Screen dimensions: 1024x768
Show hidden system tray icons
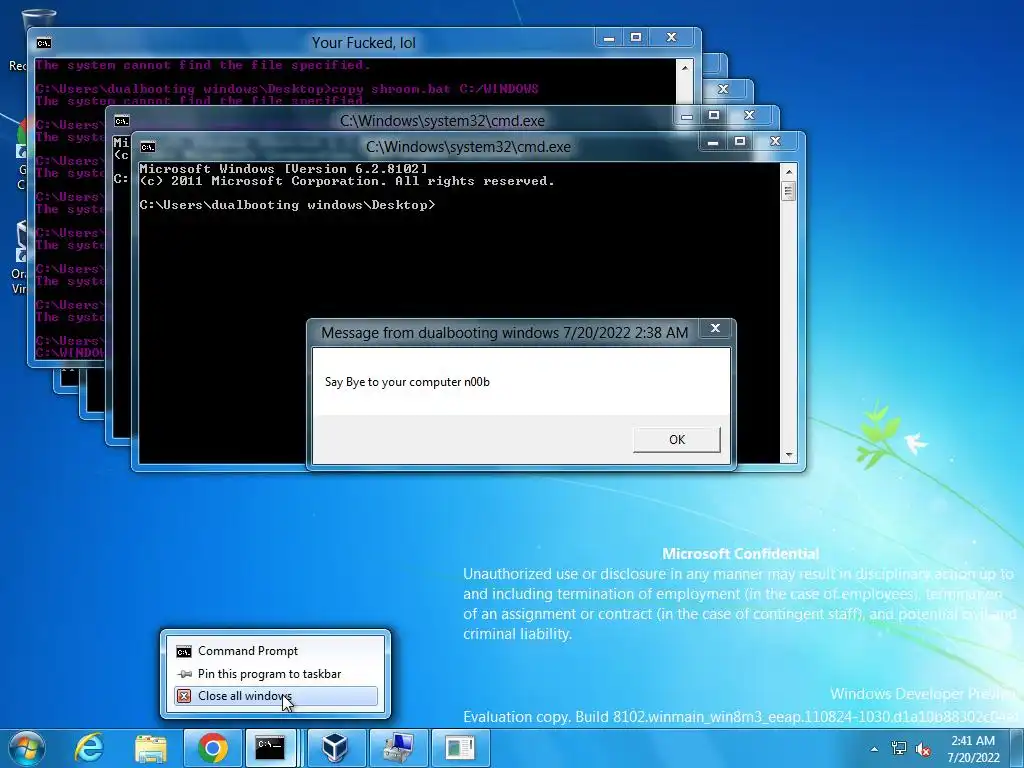[874, 749]
